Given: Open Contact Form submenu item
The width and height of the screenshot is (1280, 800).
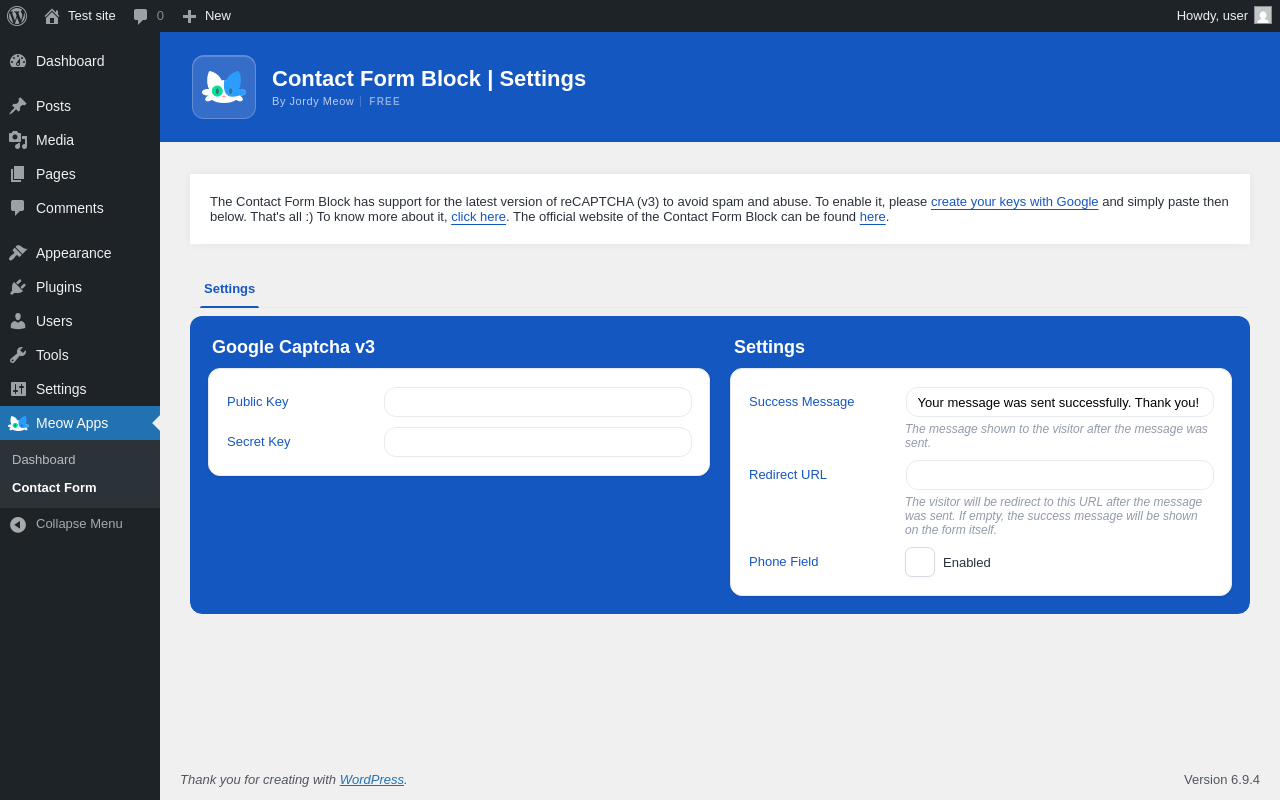Looking at the screenshot, I should click(x=54, y=488).
